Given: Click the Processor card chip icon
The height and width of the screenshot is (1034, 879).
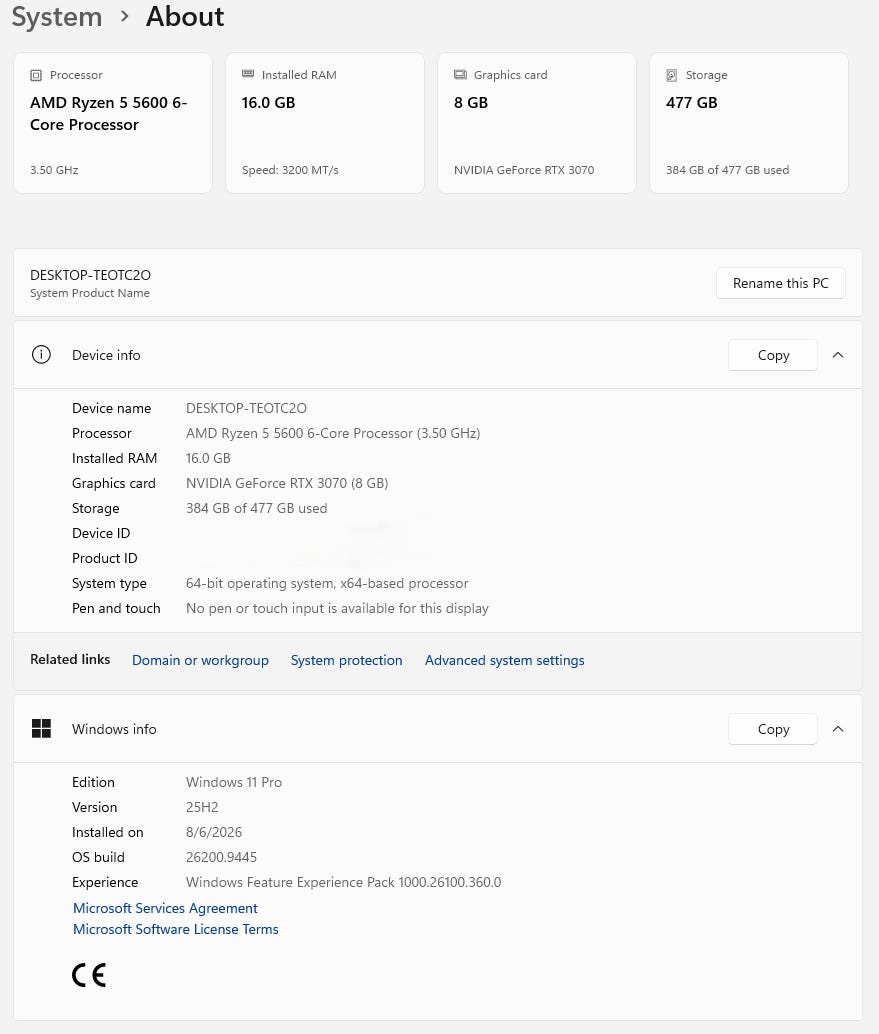Looking at the screenshot, I should click(36, 75).
